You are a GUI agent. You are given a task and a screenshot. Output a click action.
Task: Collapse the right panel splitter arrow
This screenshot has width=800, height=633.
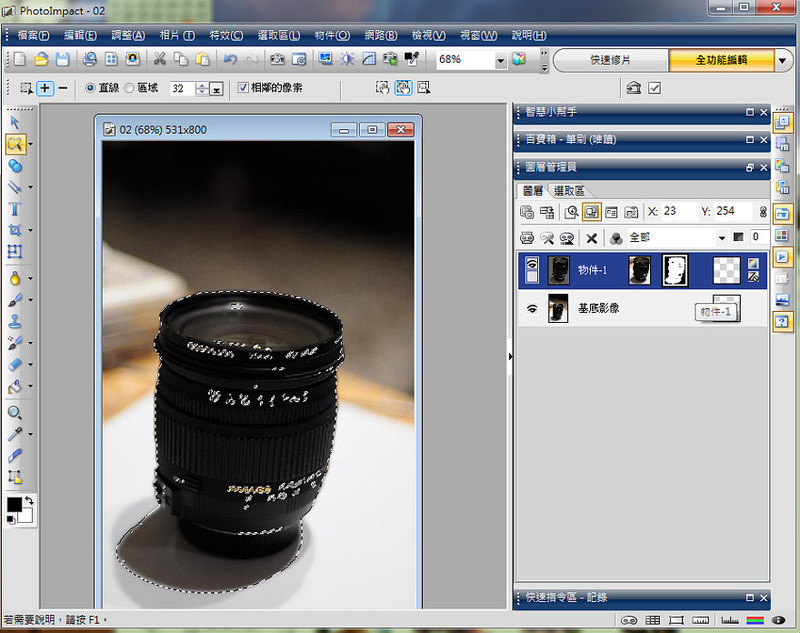[510, 357]
